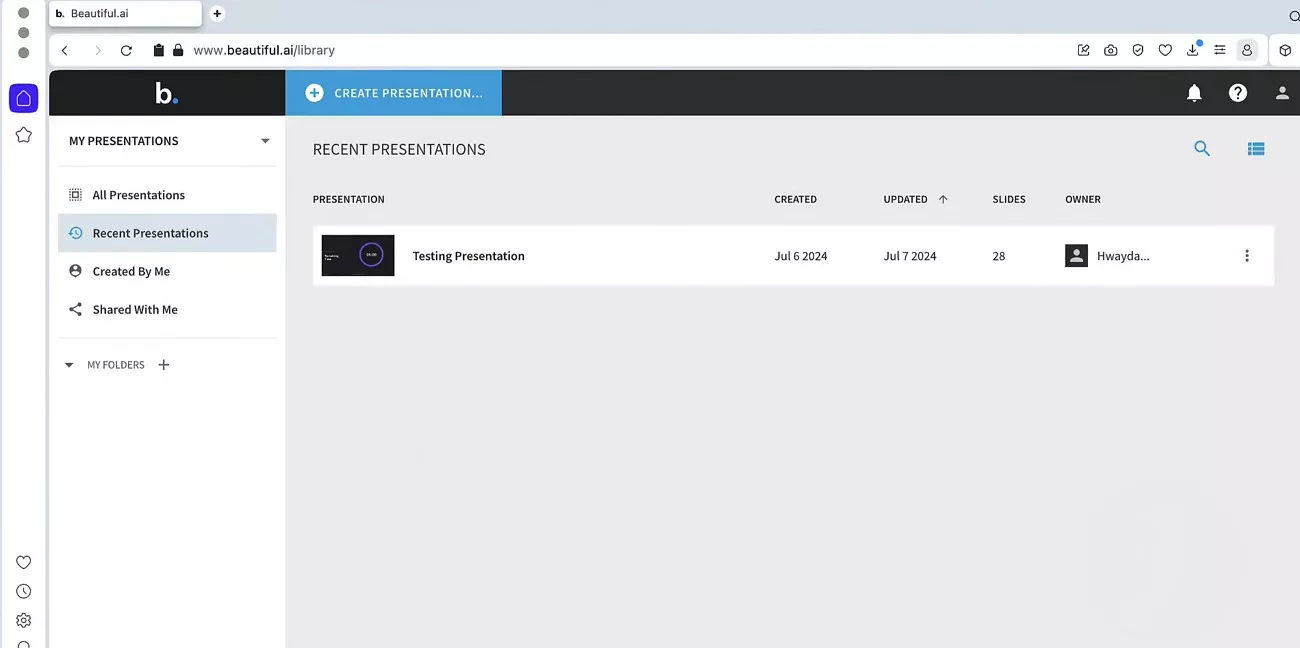Take snapshot with camera icon
This screenshot has height=648, width=1300.
coord(1111,50)
